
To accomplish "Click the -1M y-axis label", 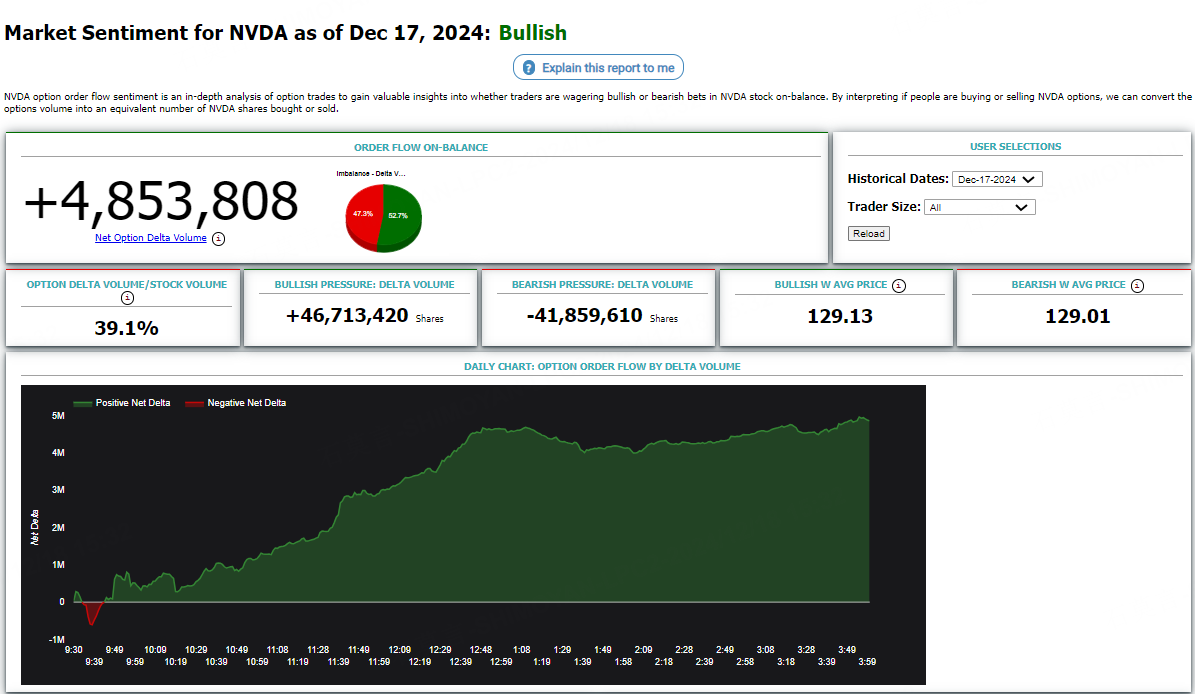I will click(56, 639).
